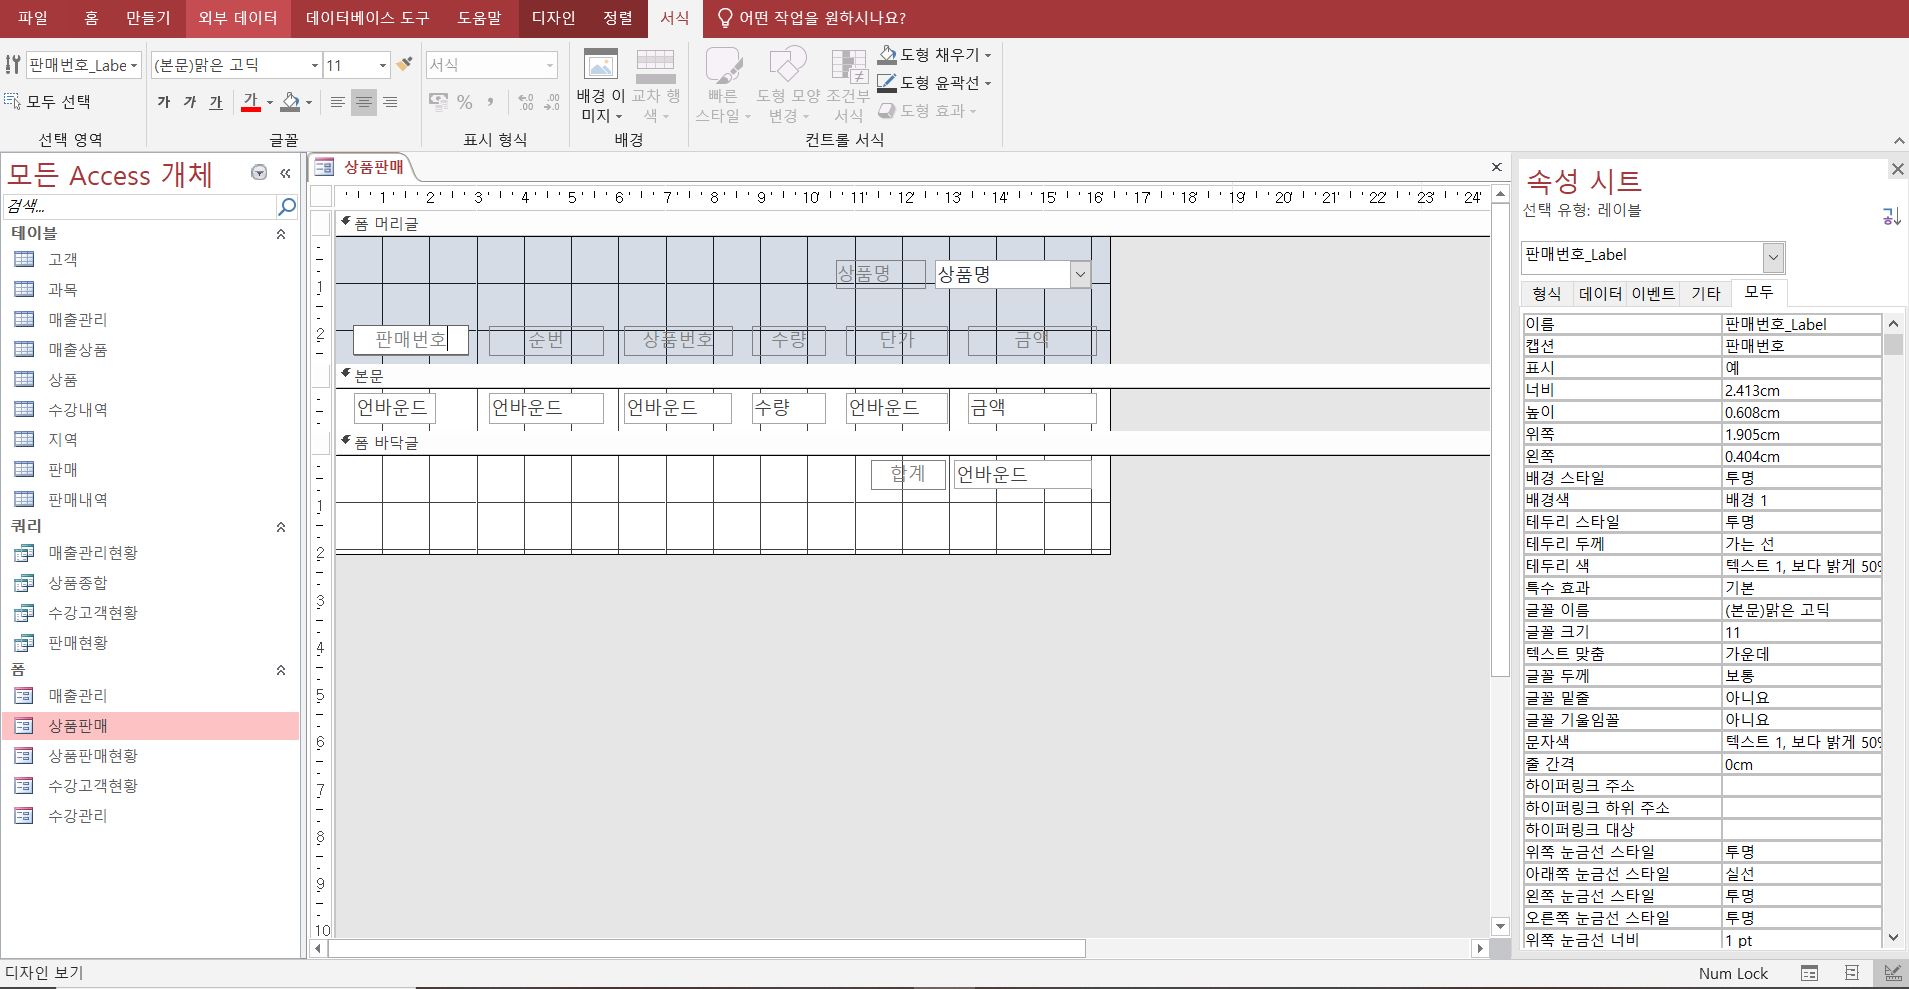This screenshot has width=1909, height=989.
Task: Open the 판매현황 query in navigation pane
Action: pos(78,643)
